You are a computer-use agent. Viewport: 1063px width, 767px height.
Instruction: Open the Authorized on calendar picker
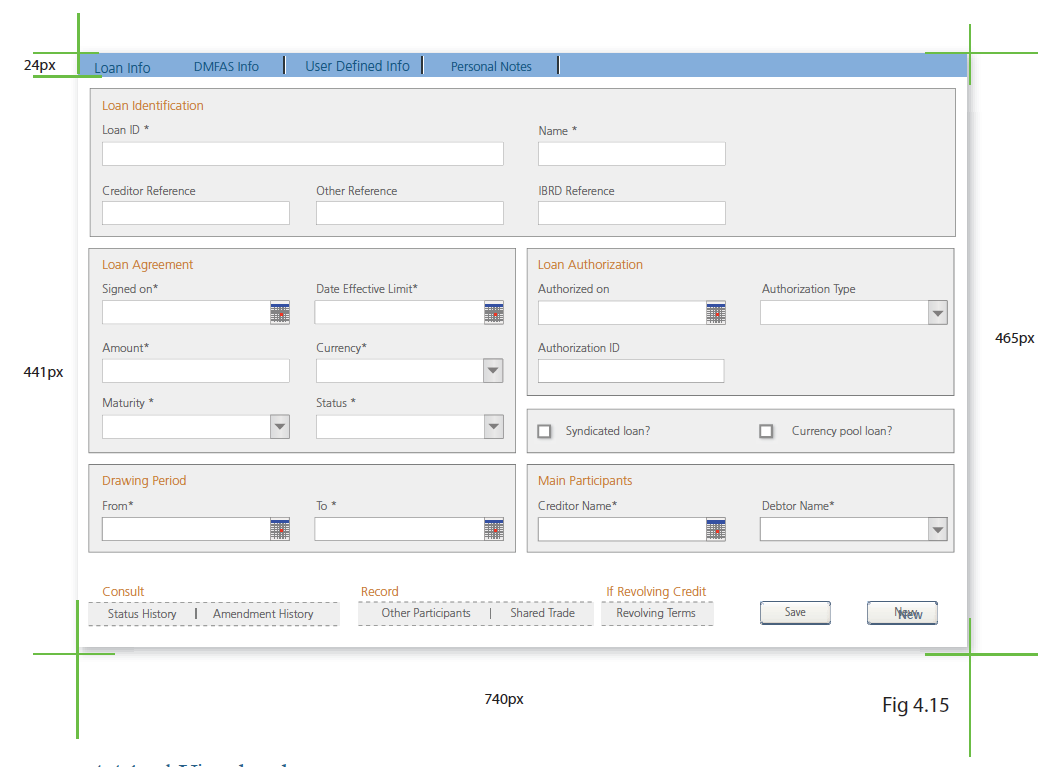click(x=715, y=313)
